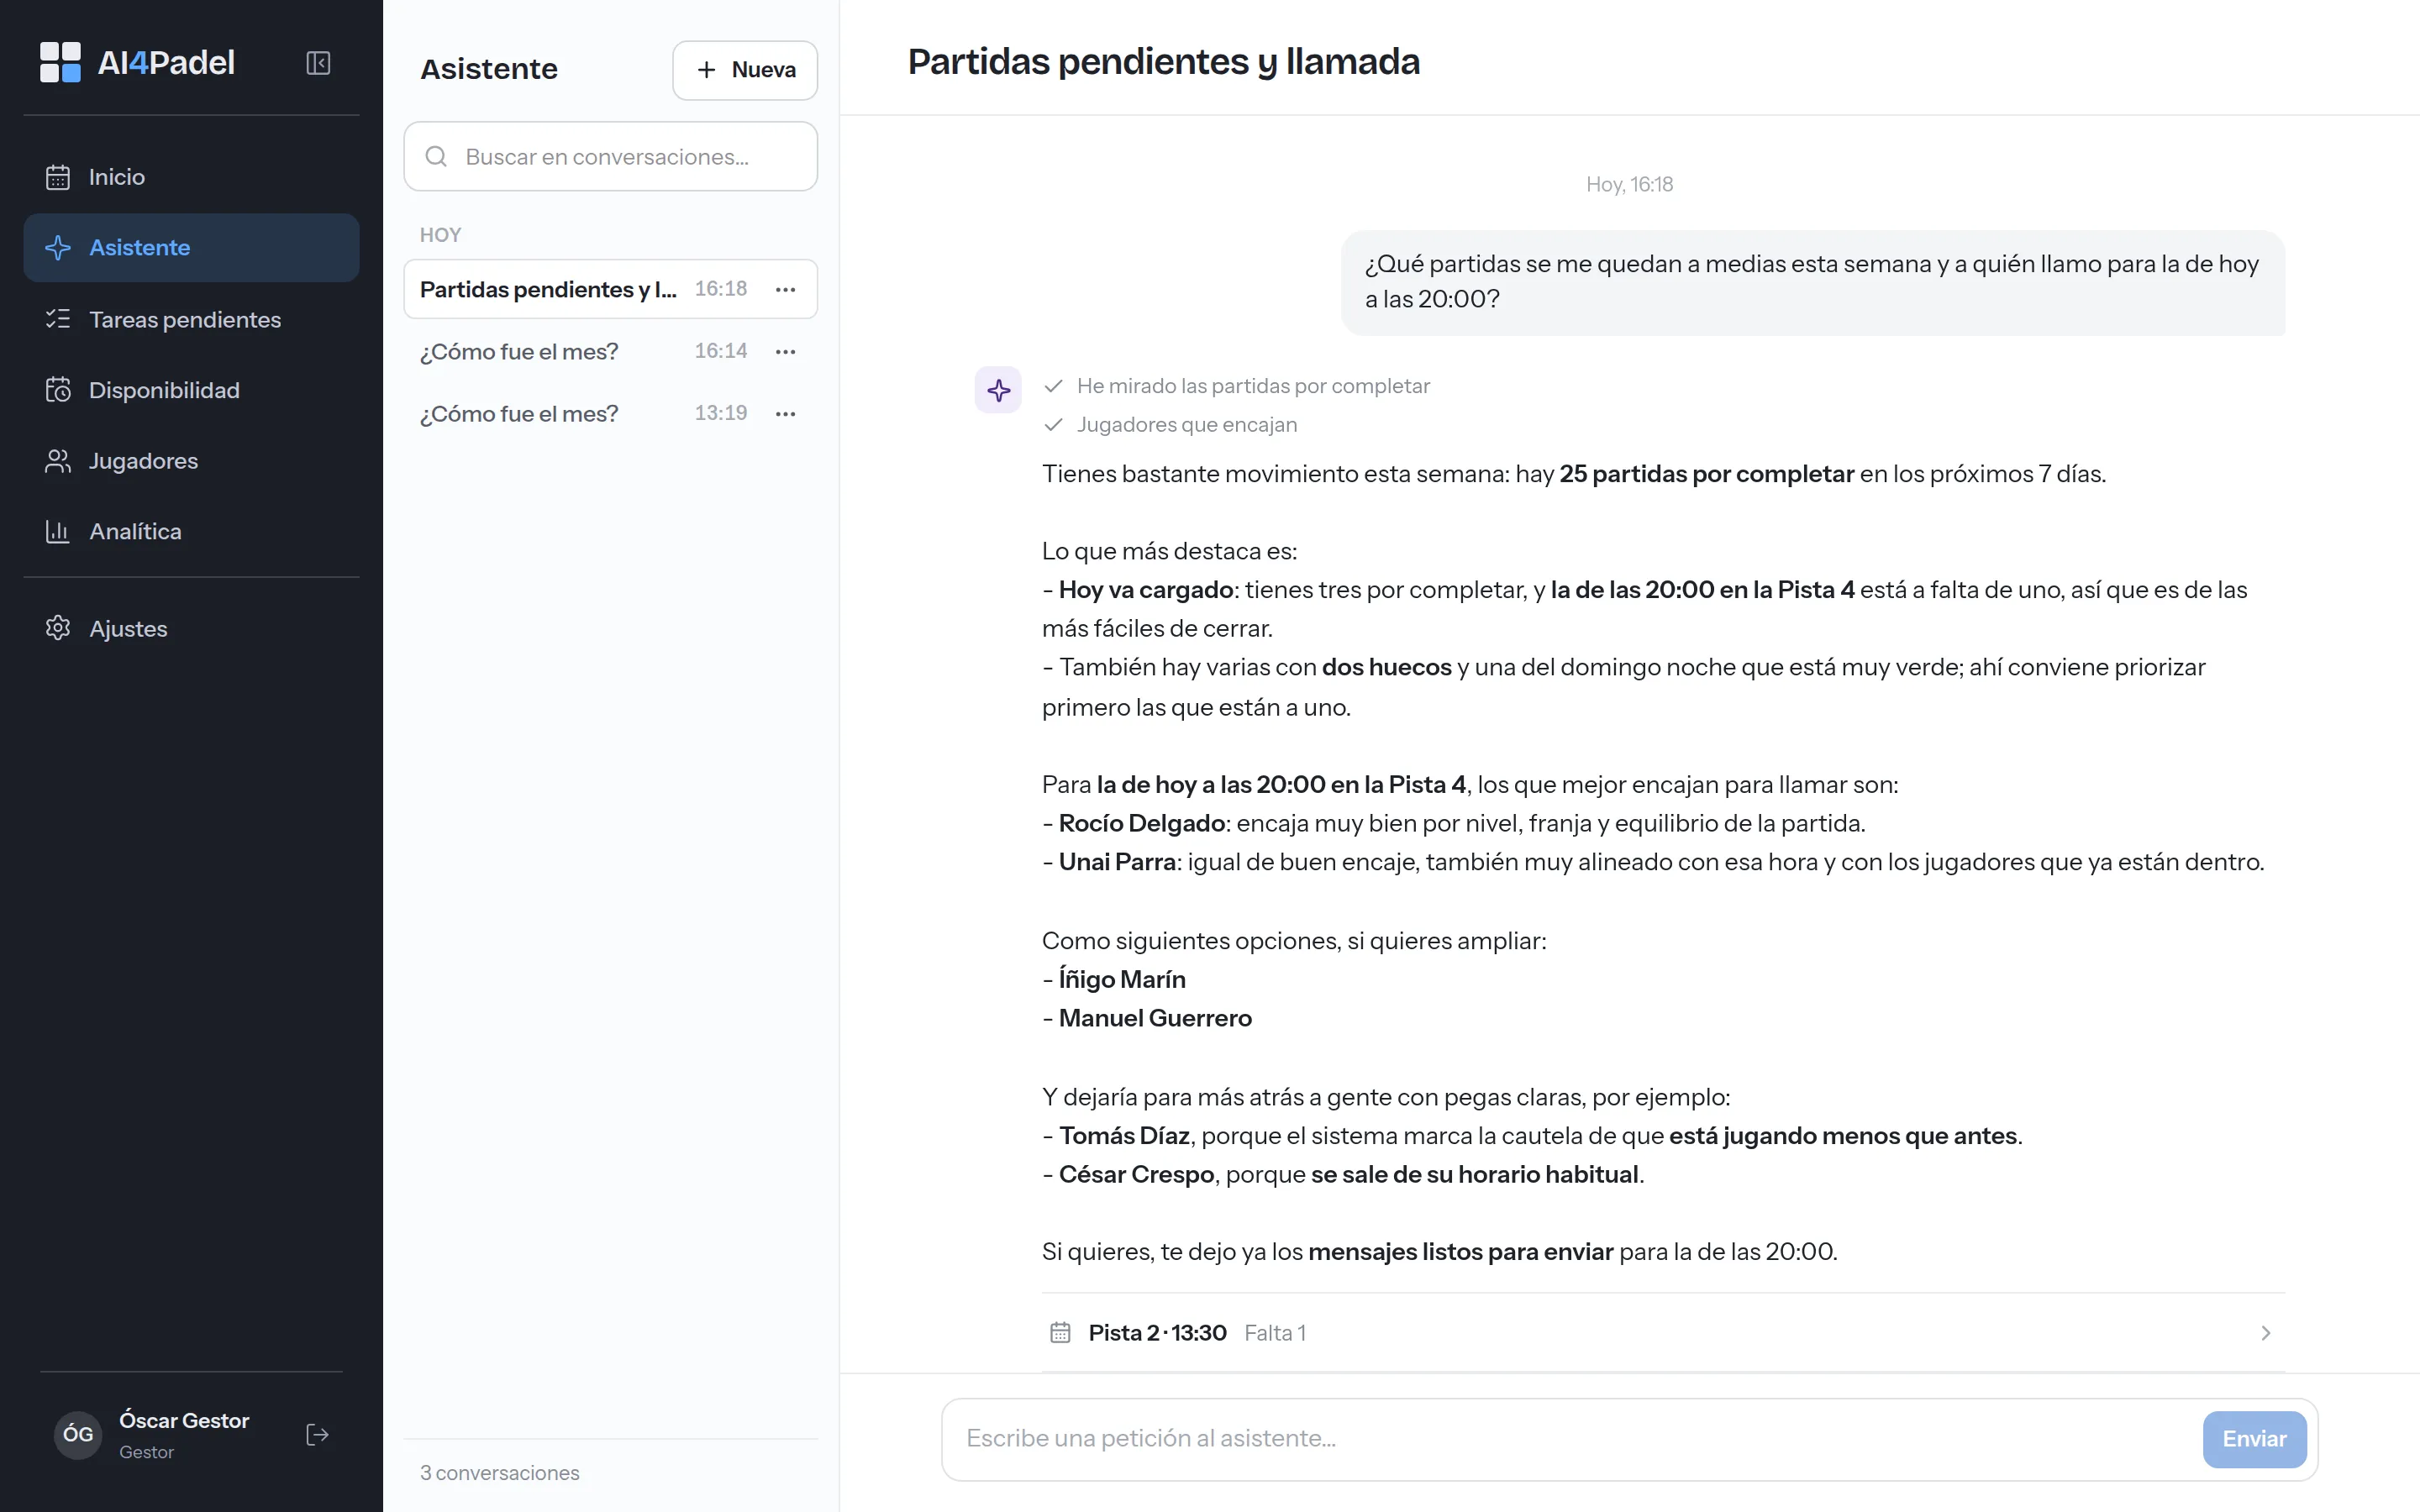Click the user's question message bubble
Viewport: 2420px width, 1512px height.
click(x=1812, y=282)
